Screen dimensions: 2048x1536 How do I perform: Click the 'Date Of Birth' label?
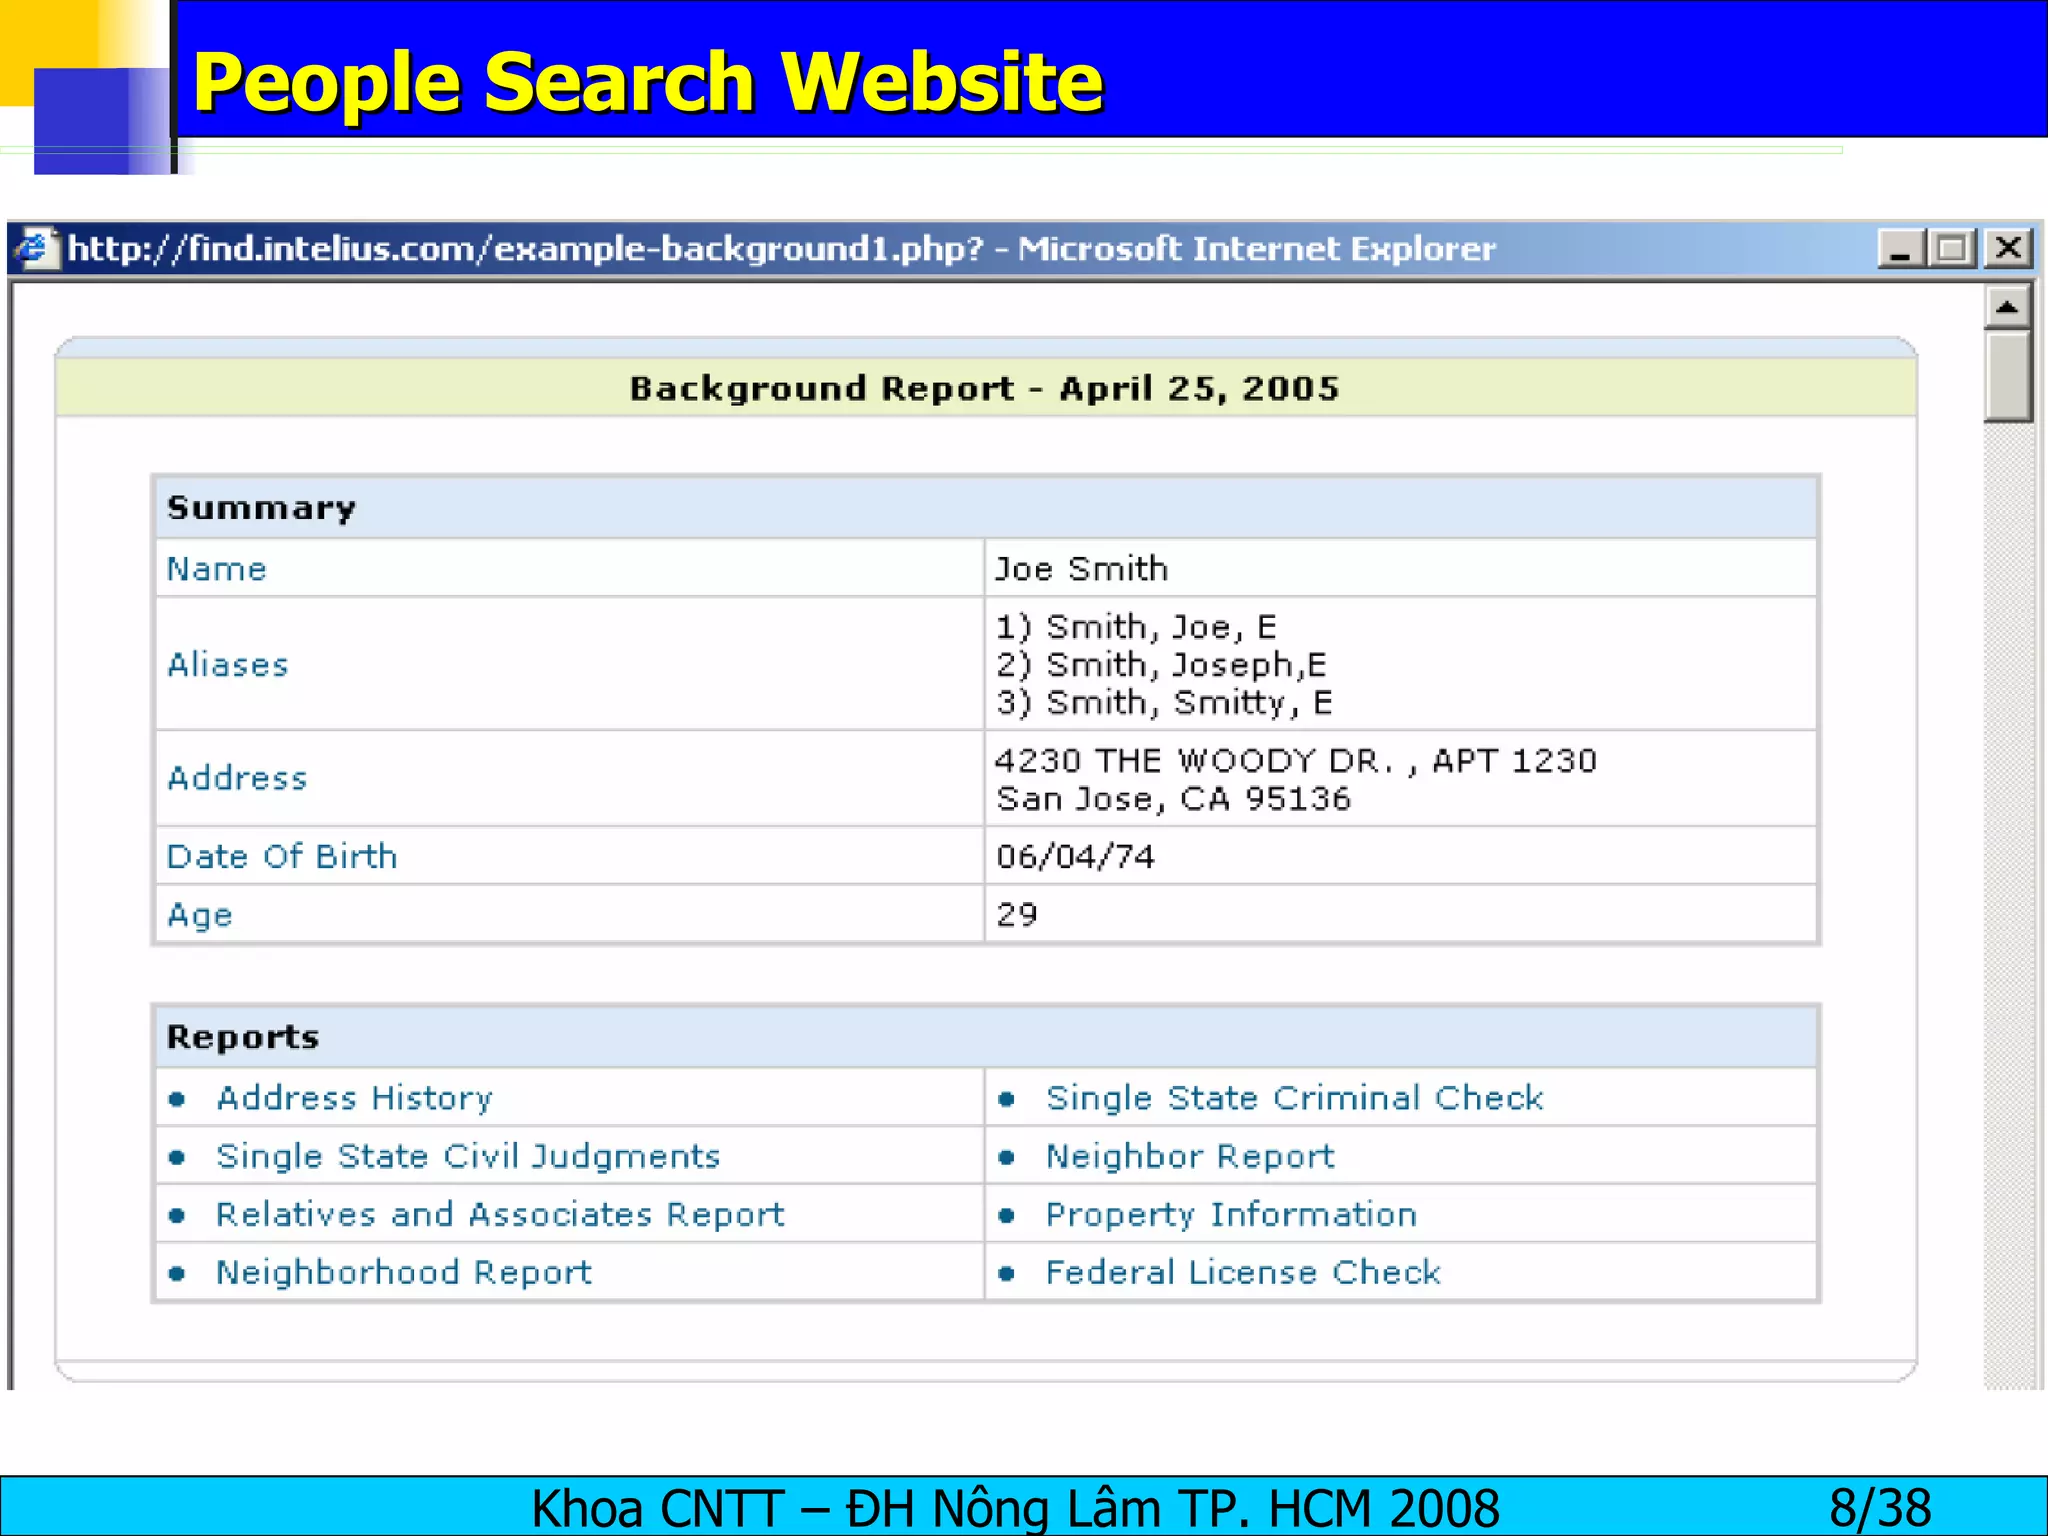282,856
